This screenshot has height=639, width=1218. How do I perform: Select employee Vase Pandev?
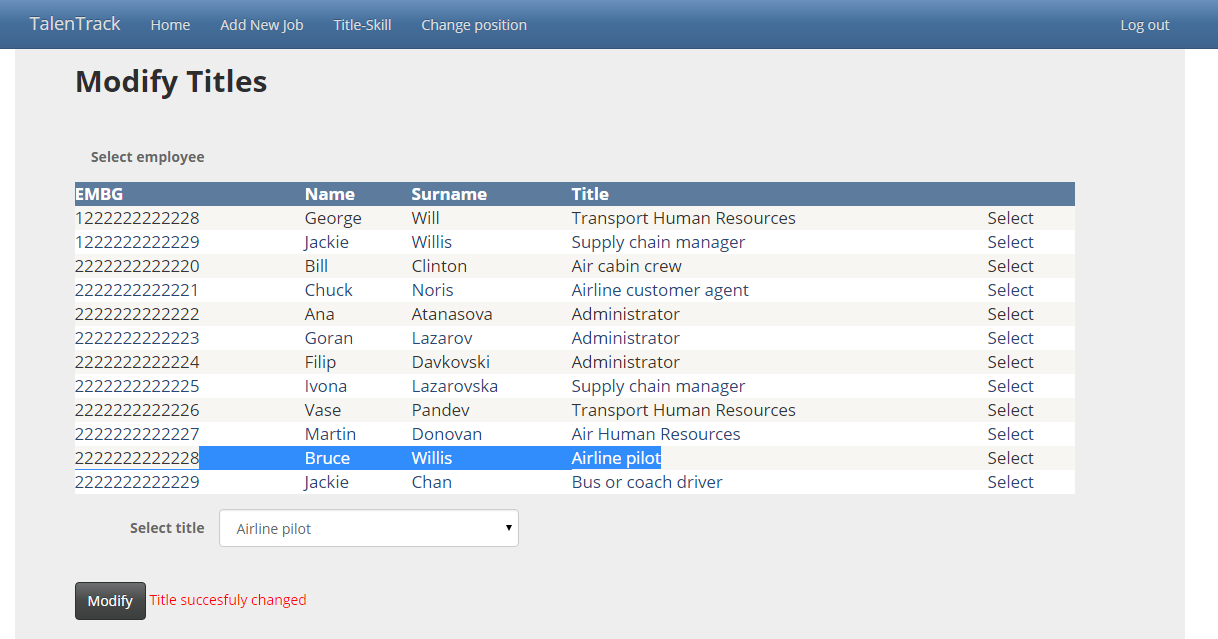coord(1010,410)
